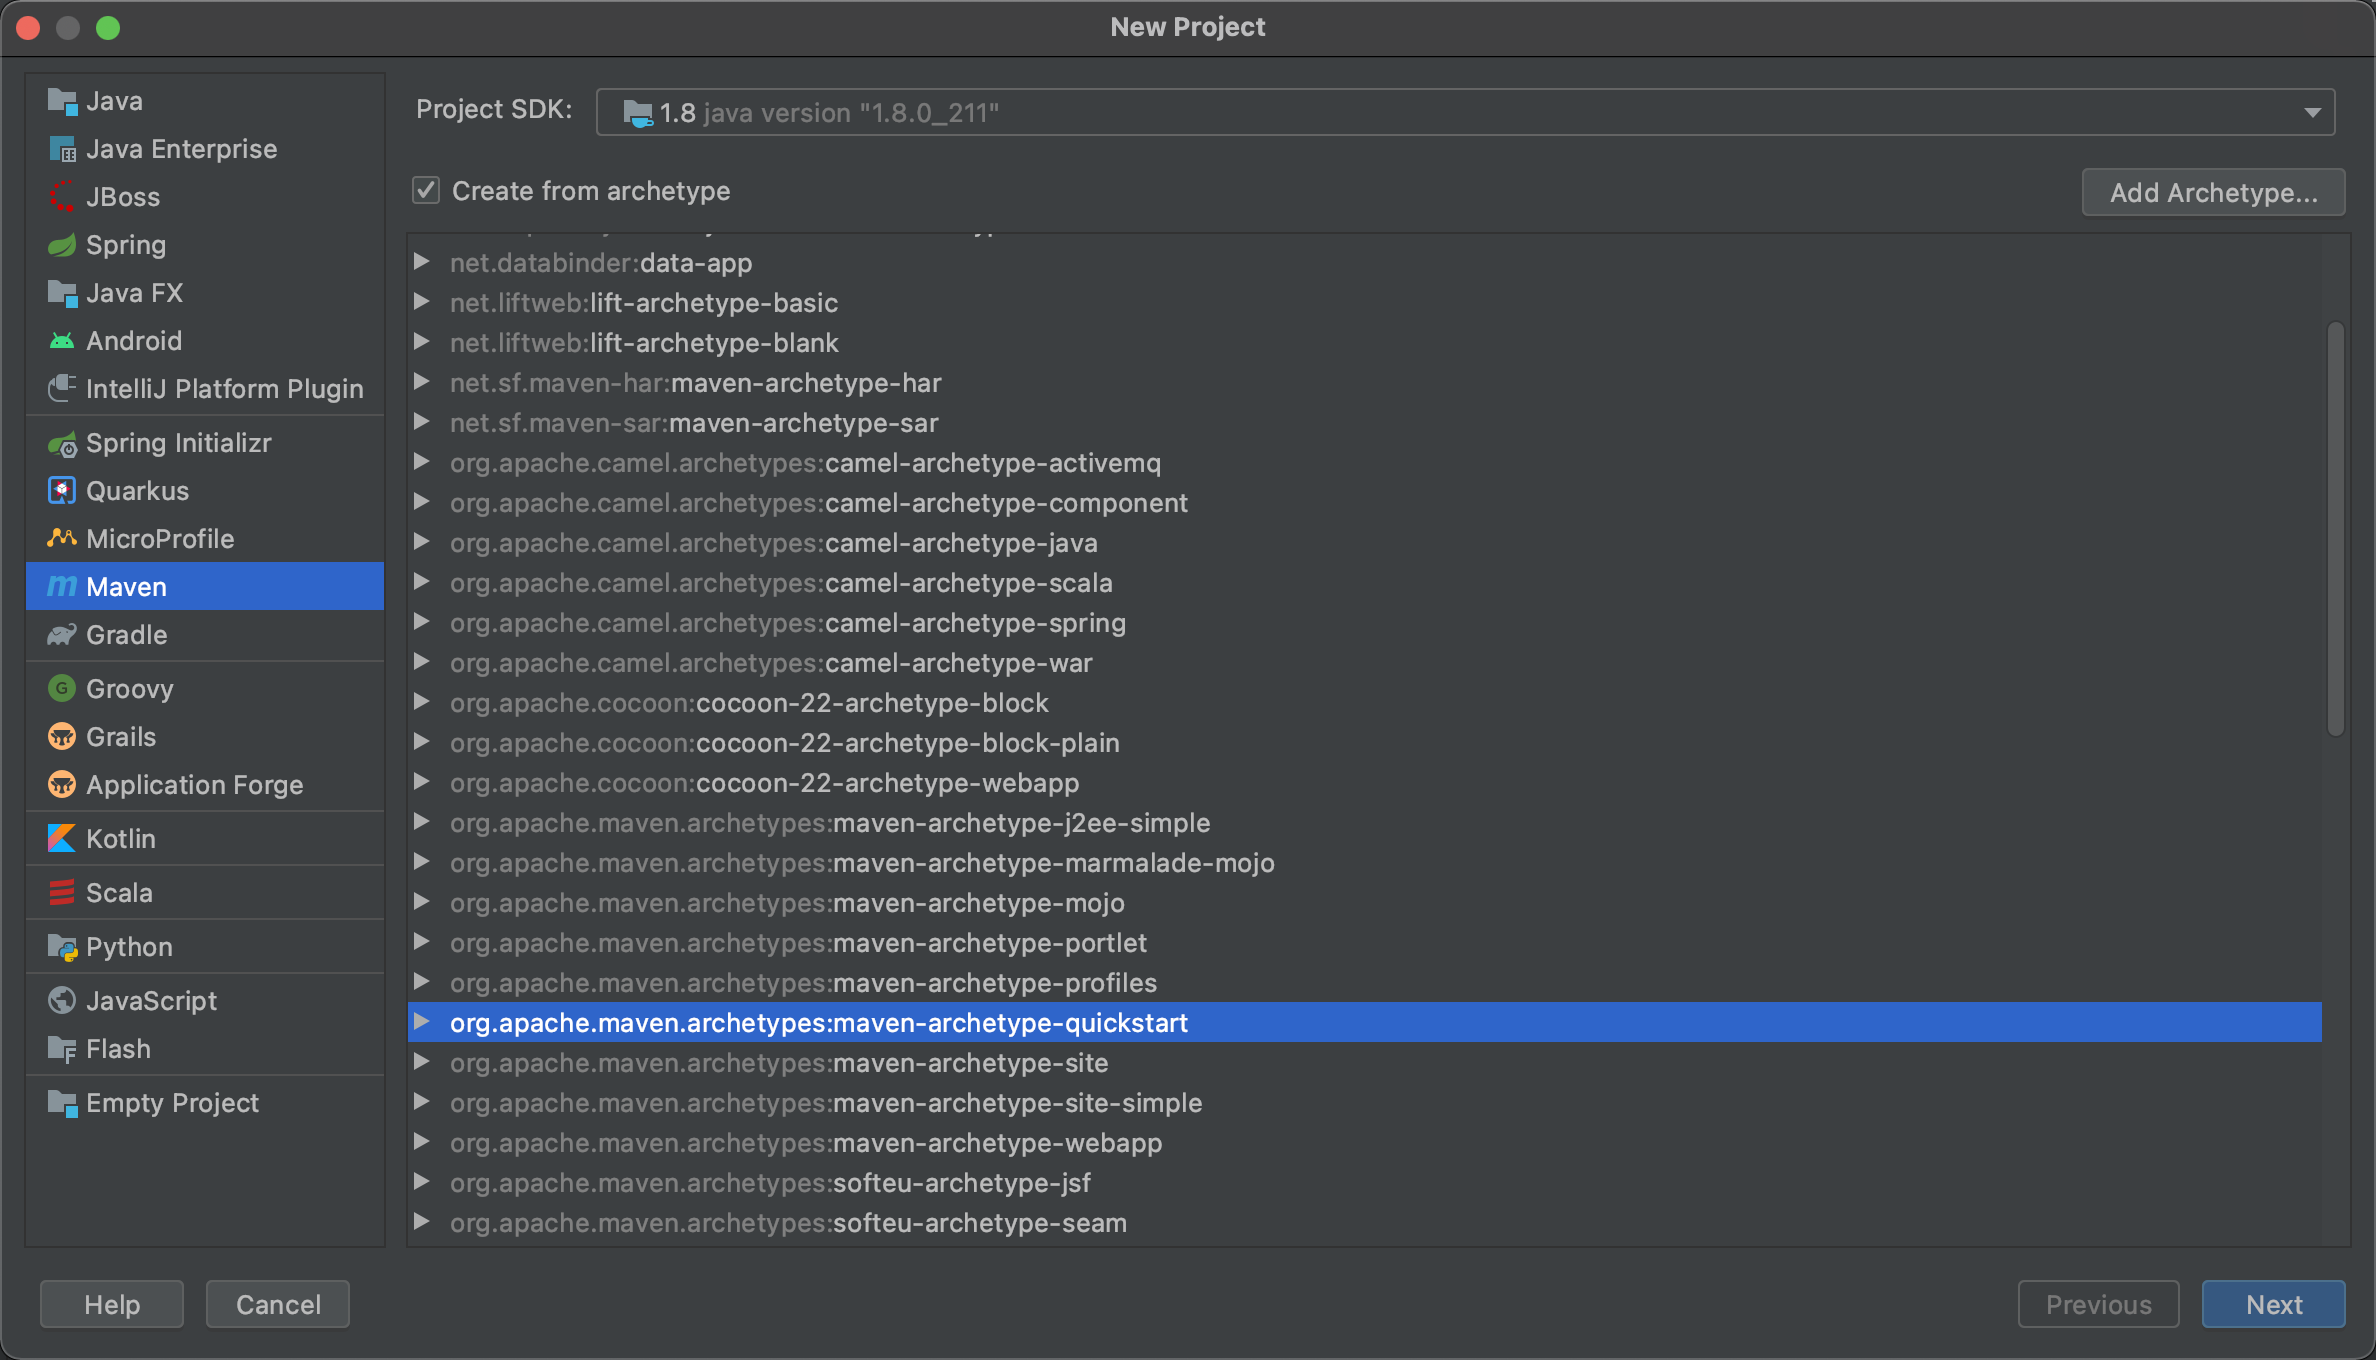
Task: Open the Project SDK dropdown arrow
Action: (x=2312, y=113)
